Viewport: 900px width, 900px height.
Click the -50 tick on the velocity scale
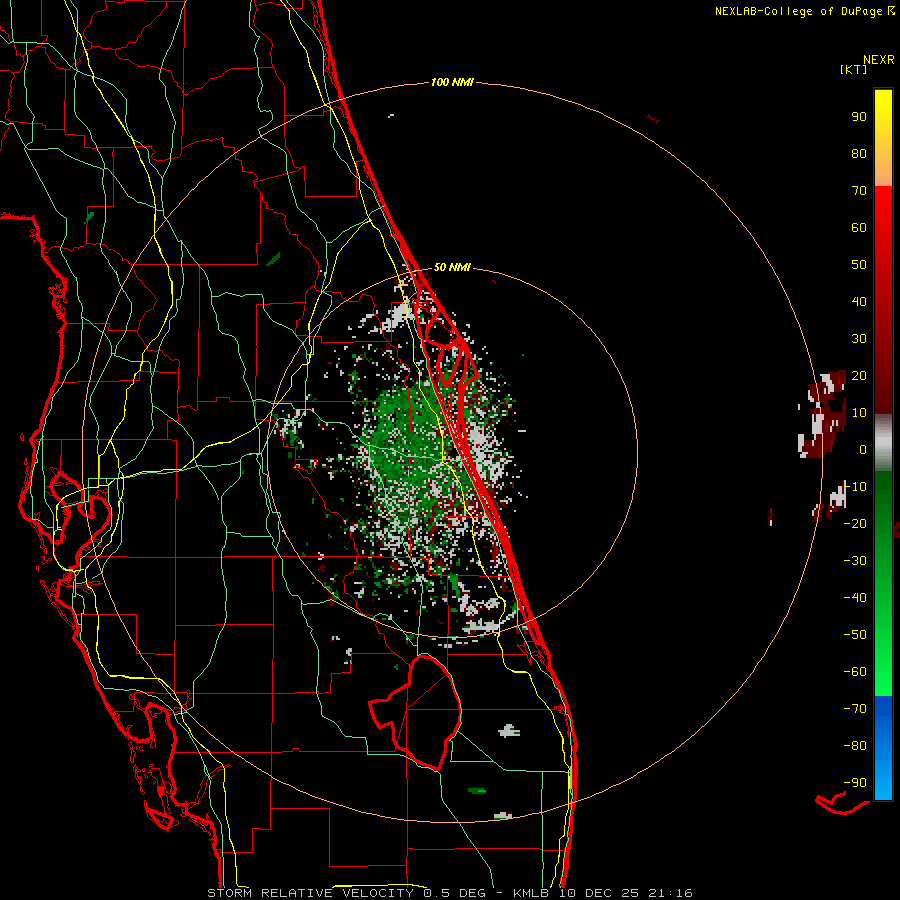click(855, 635)
